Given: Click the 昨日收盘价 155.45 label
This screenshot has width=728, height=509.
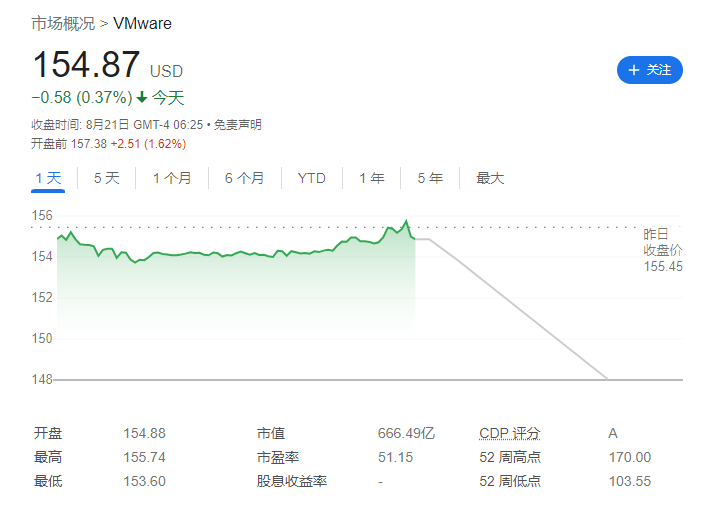Looking at the screenshot, I should [x=663, y=250].
